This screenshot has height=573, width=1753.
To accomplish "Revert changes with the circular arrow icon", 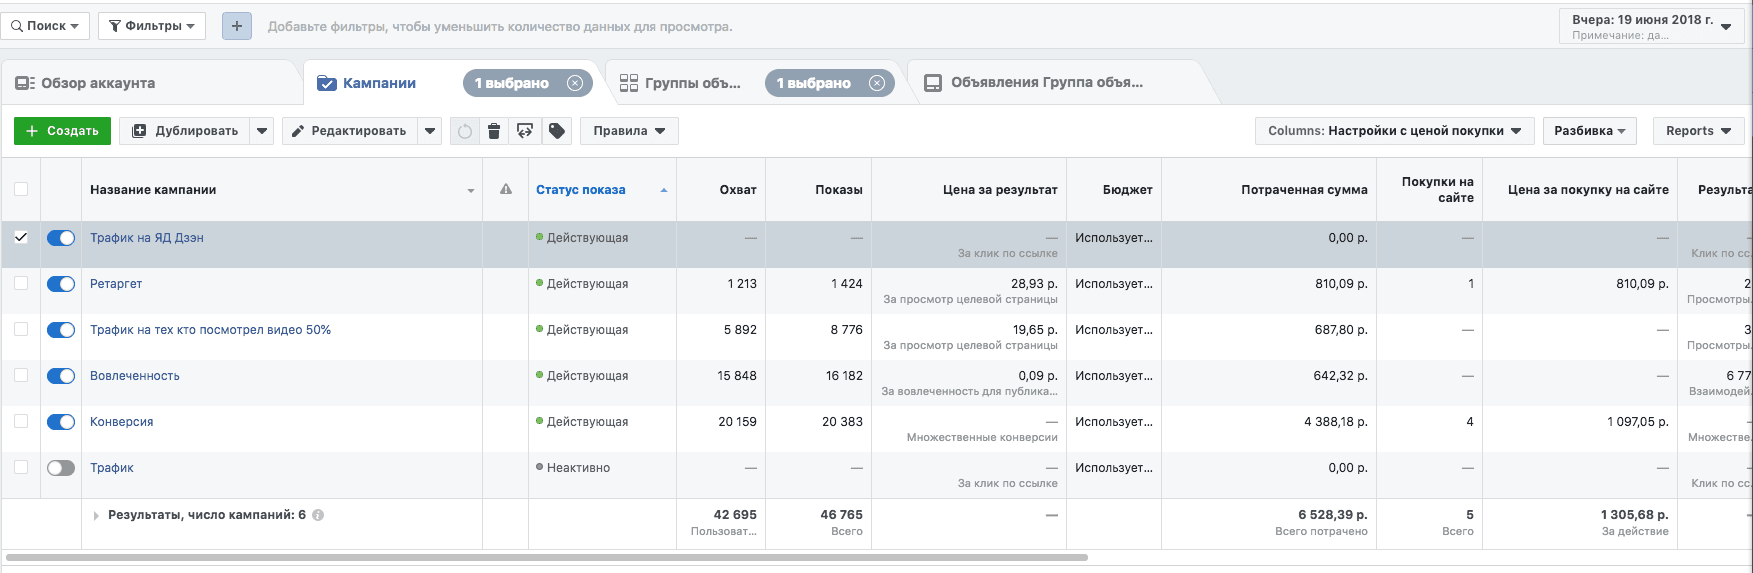I will coord(464,131).
